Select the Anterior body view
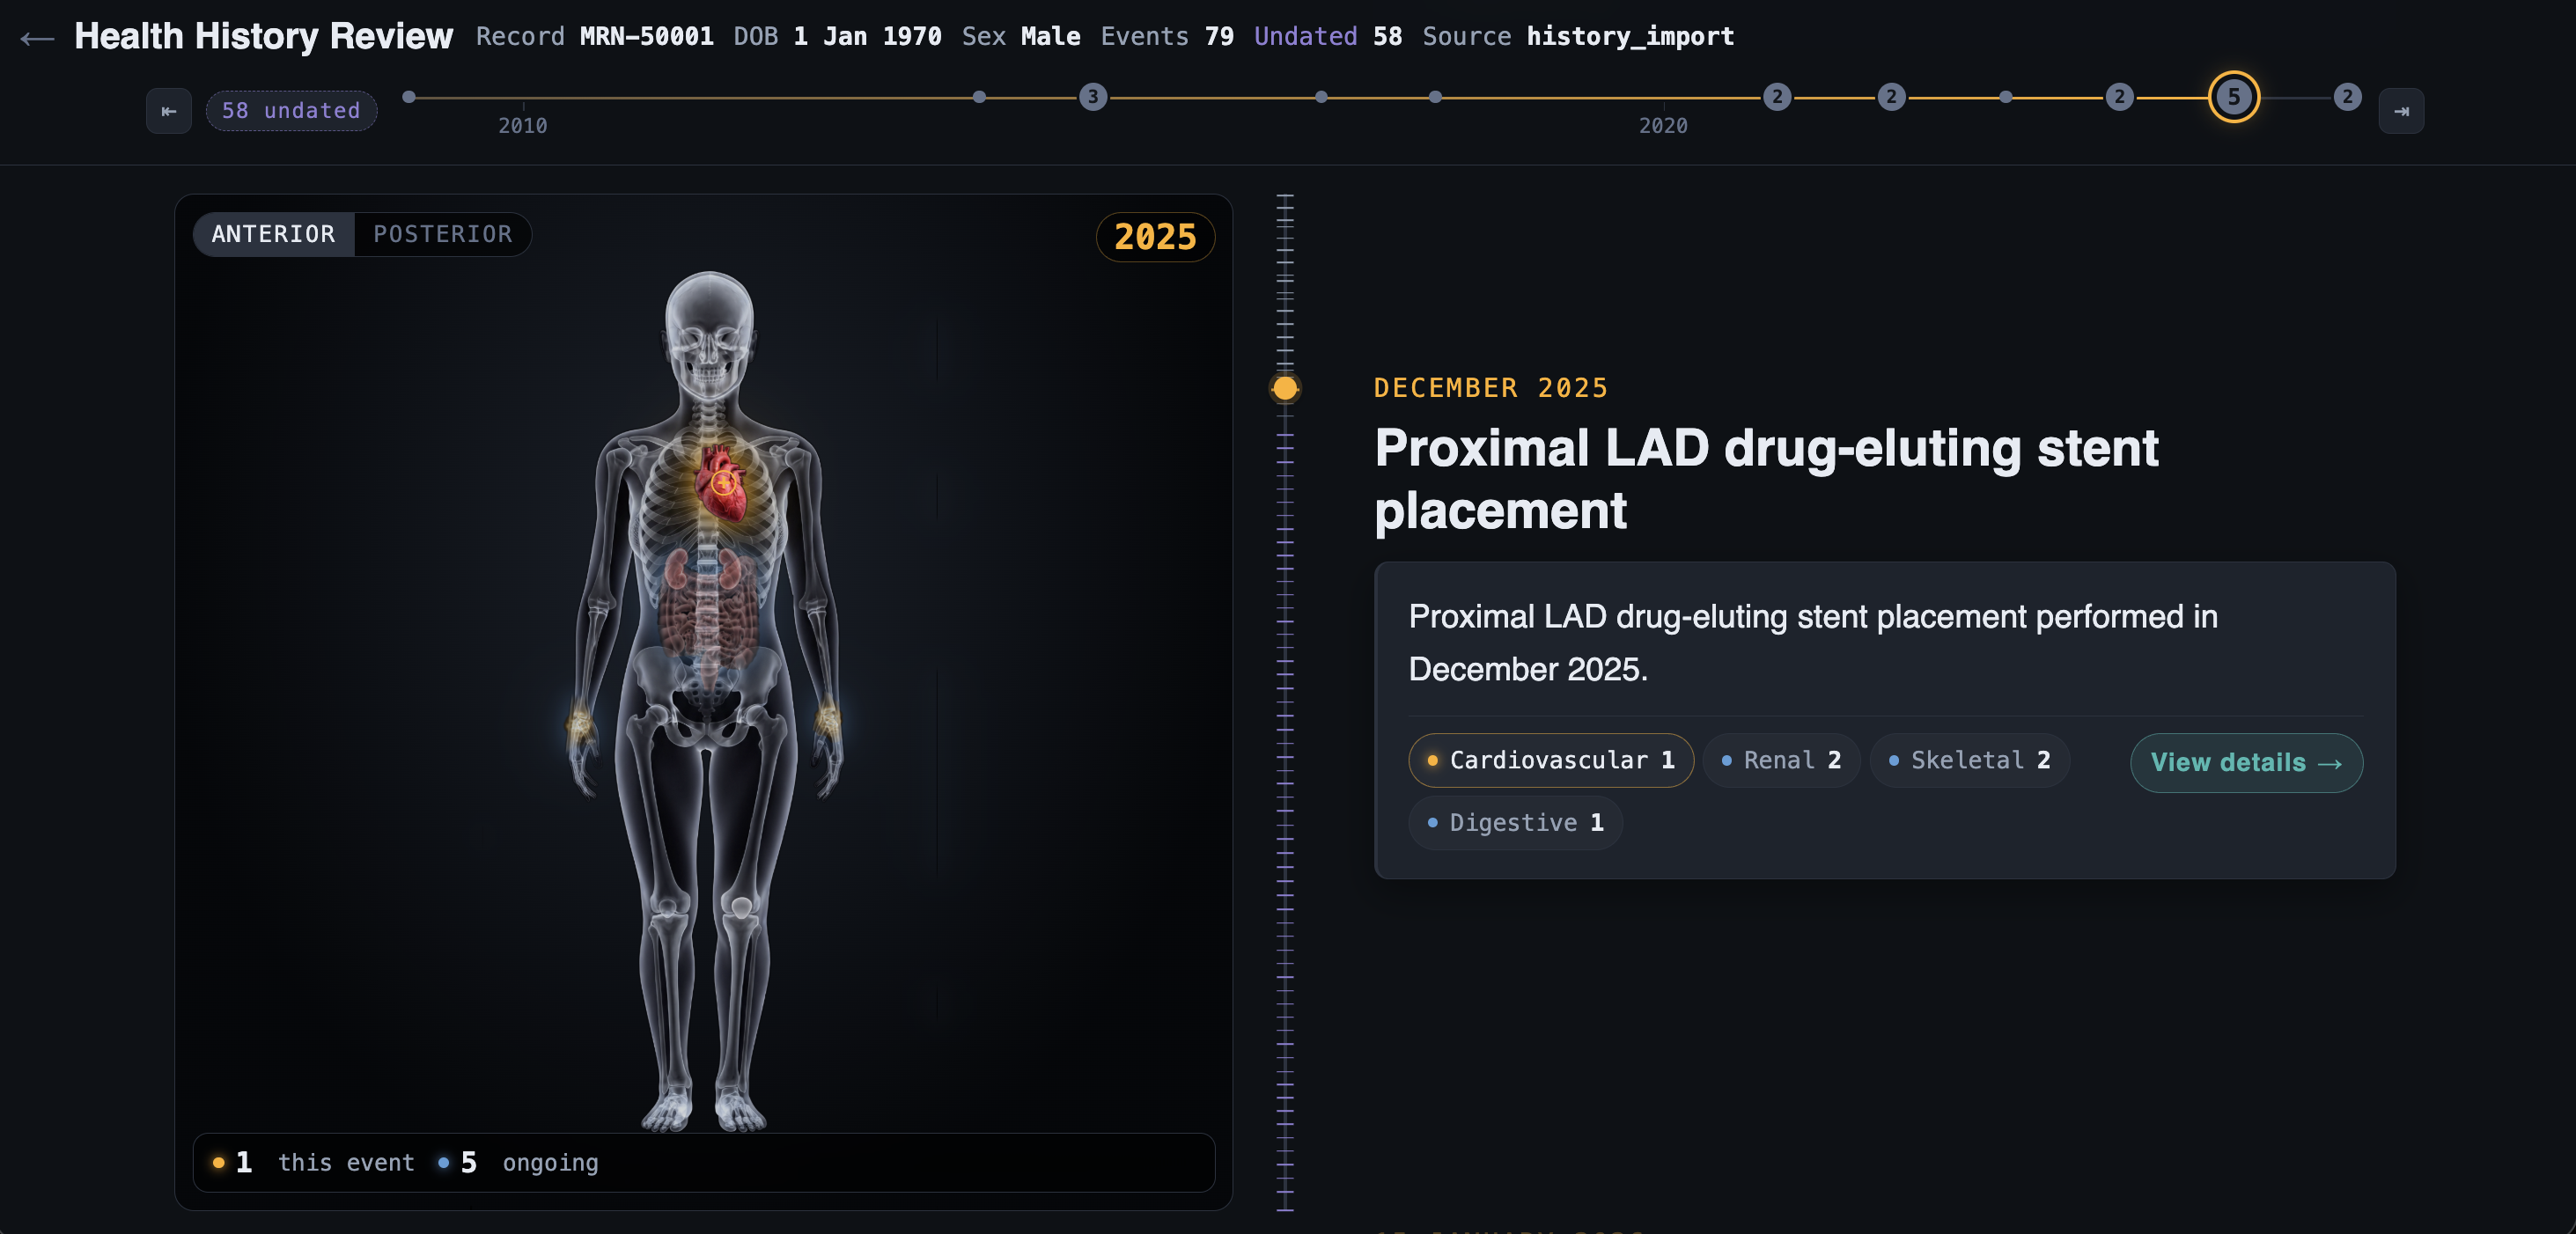The image size is (2576, 1234). pyautogui.click(x=273, y=234)
